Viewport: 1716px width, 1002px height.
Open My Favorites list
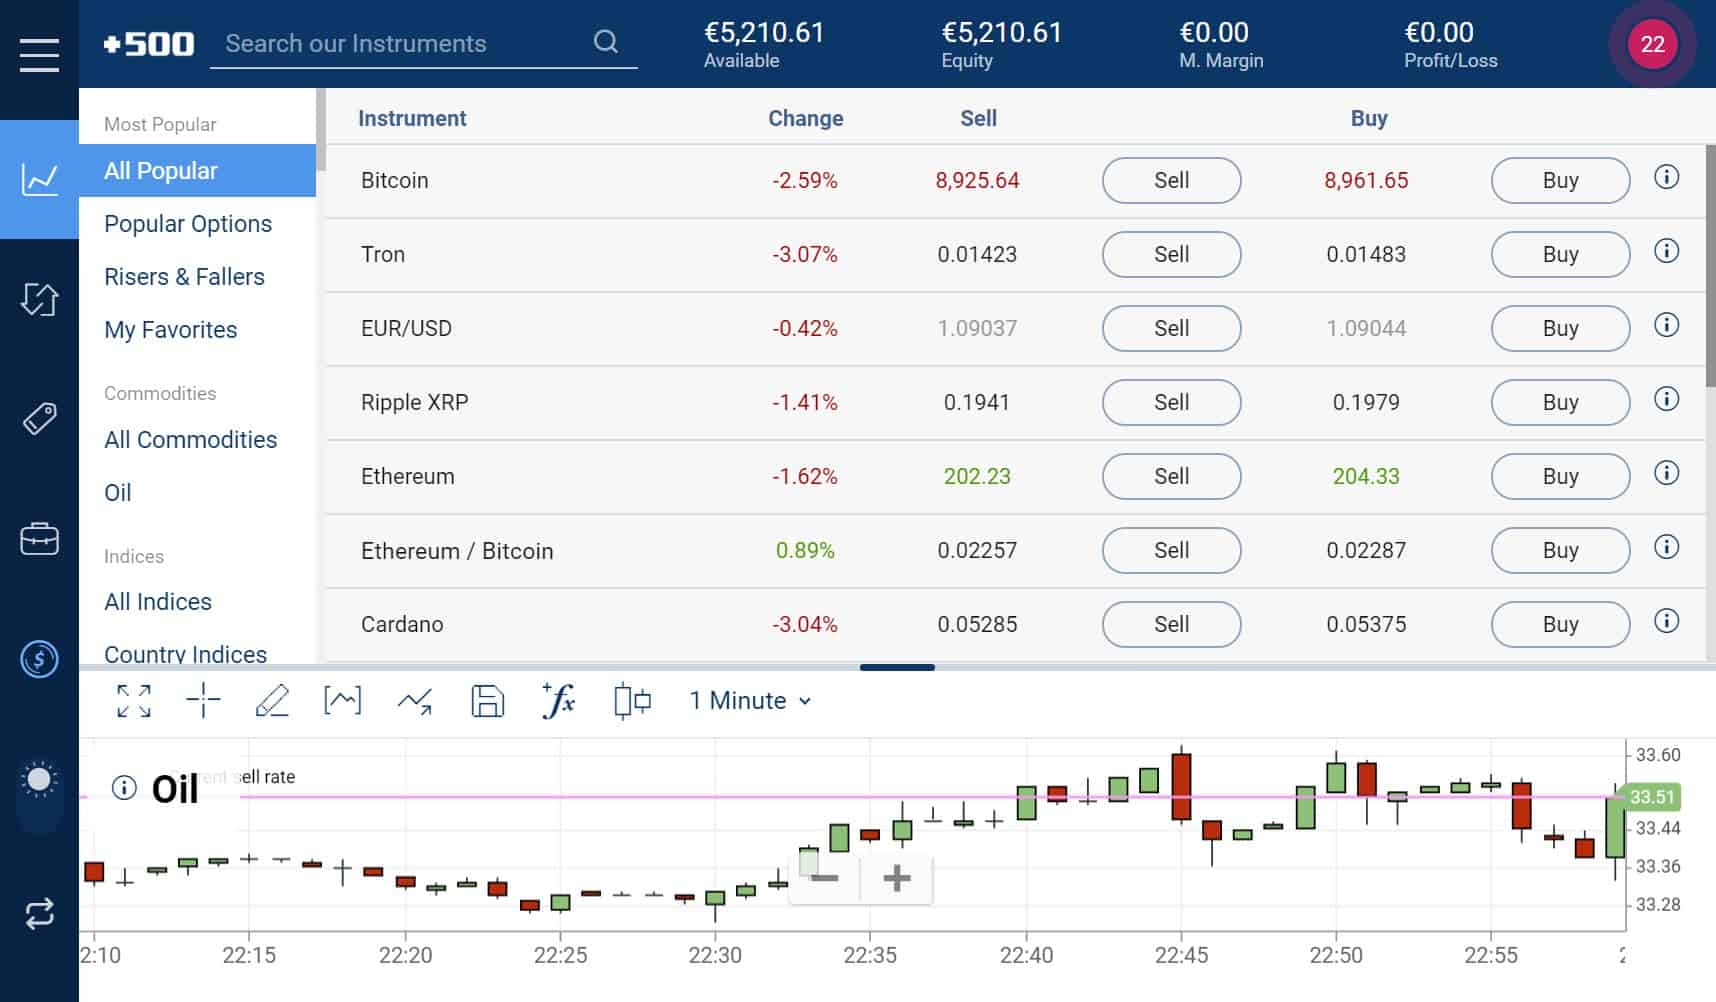click(171, 330)
